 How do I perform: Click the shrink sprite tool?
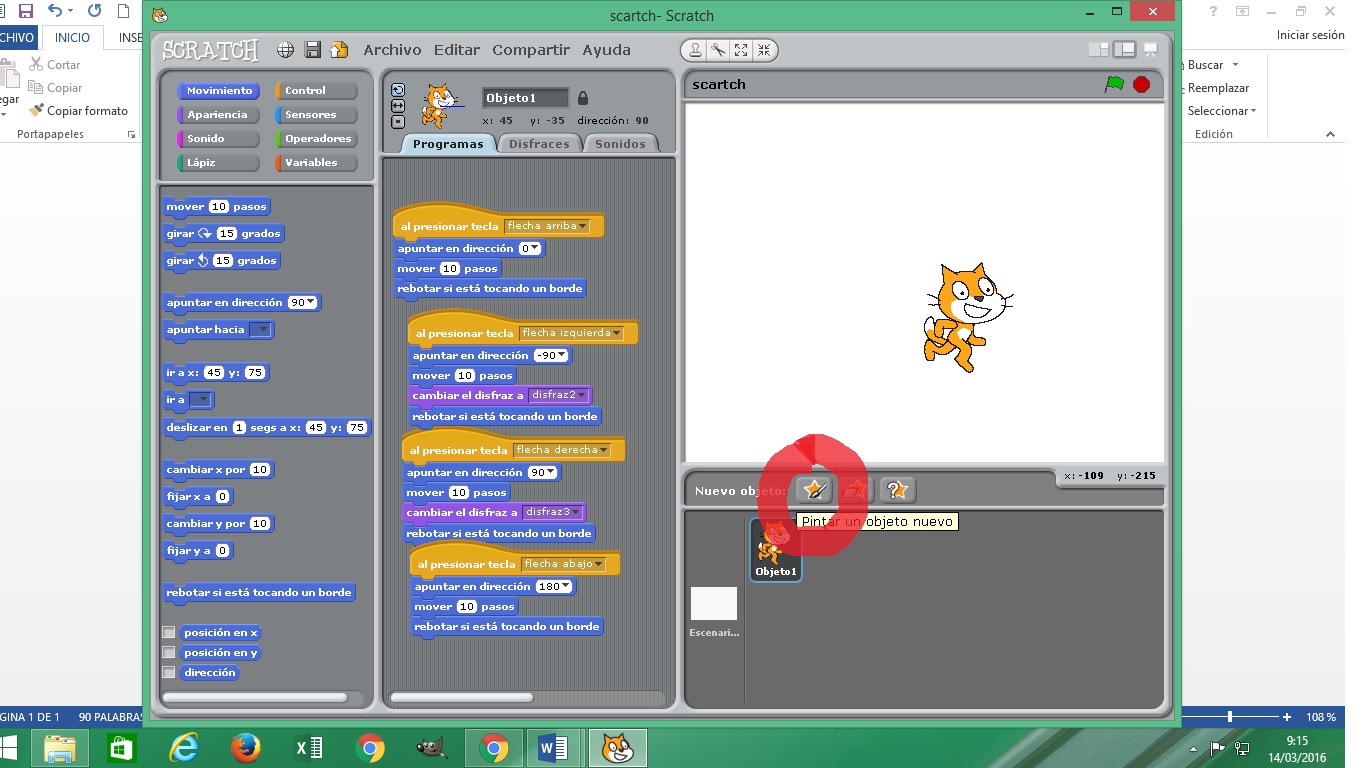point(765,50)
